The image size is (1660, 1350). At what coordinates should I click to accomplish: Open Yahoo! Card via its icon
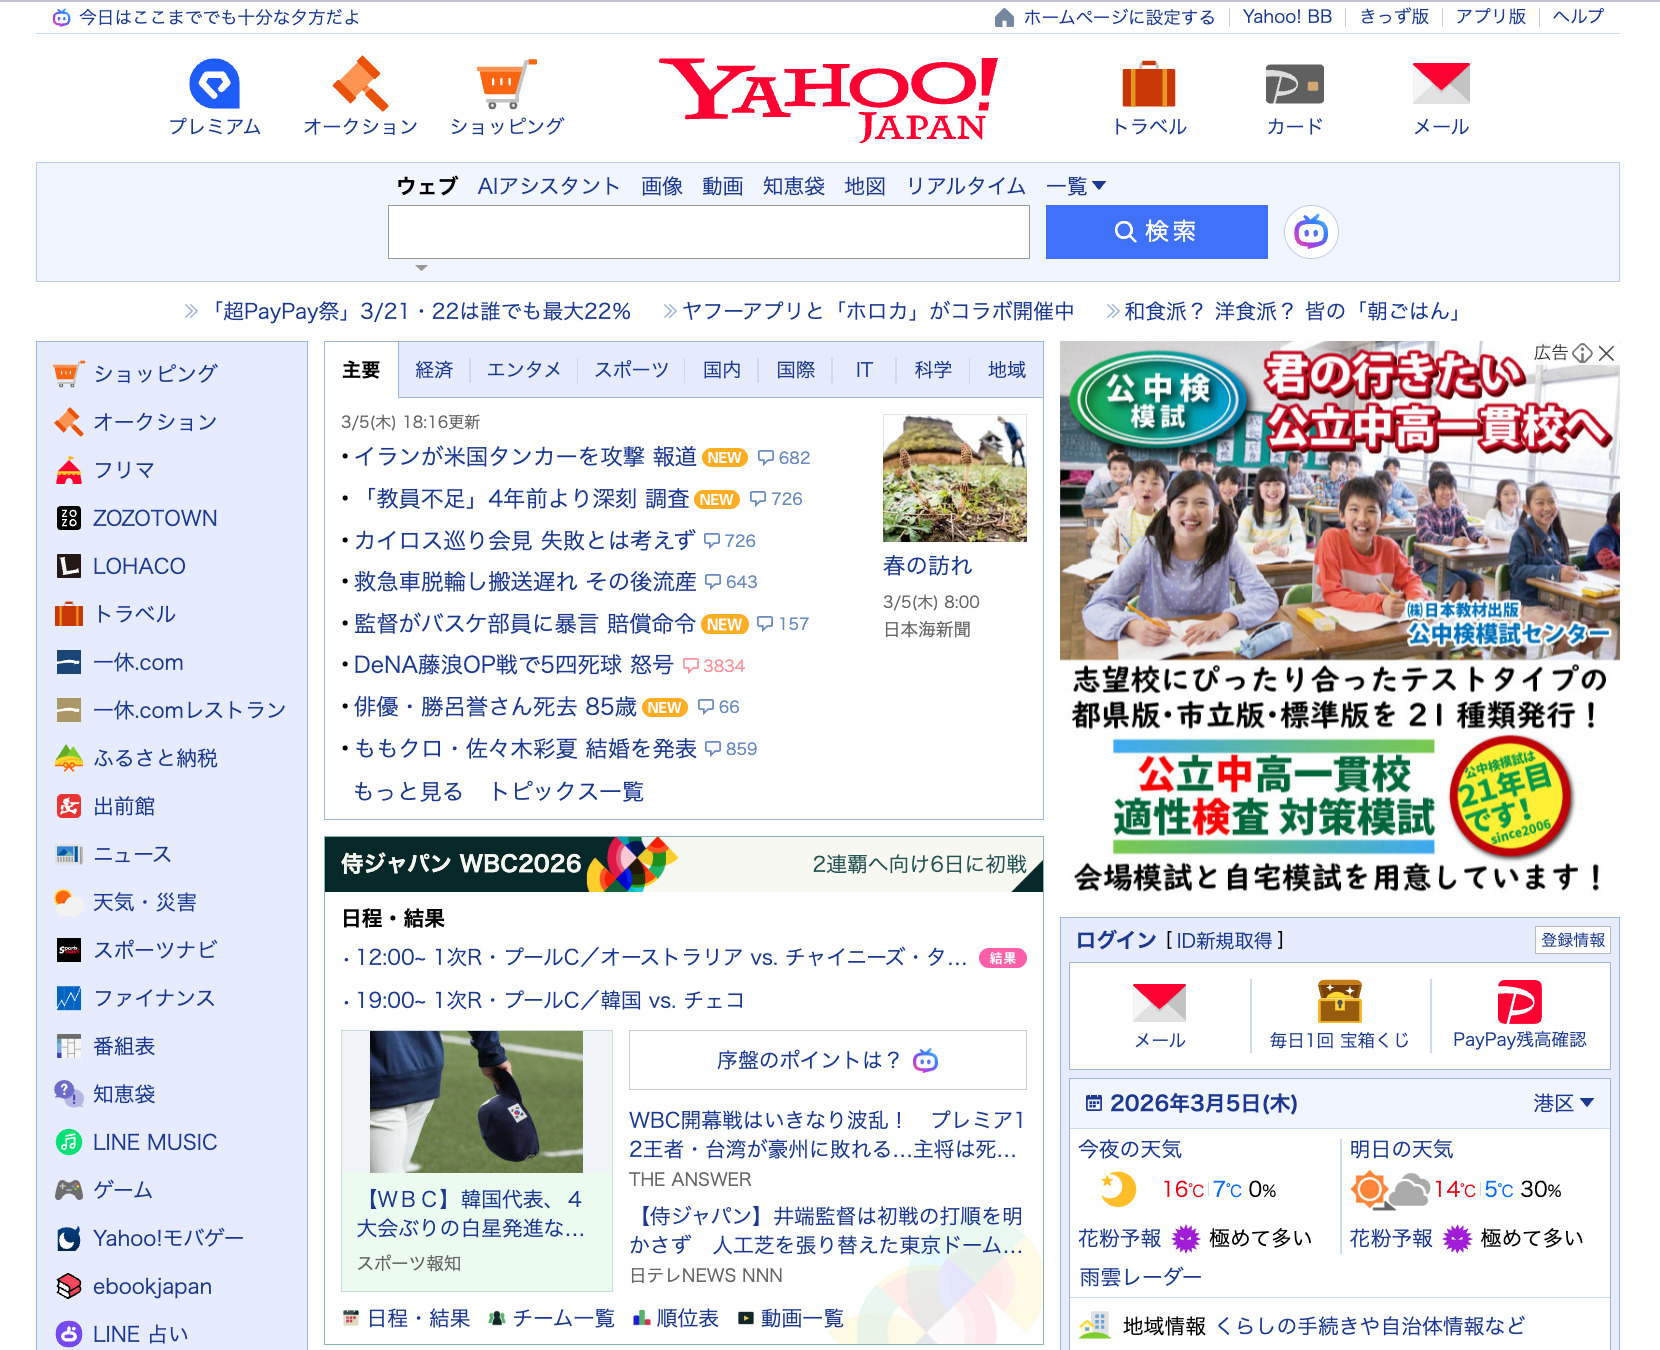(1293, 88)
